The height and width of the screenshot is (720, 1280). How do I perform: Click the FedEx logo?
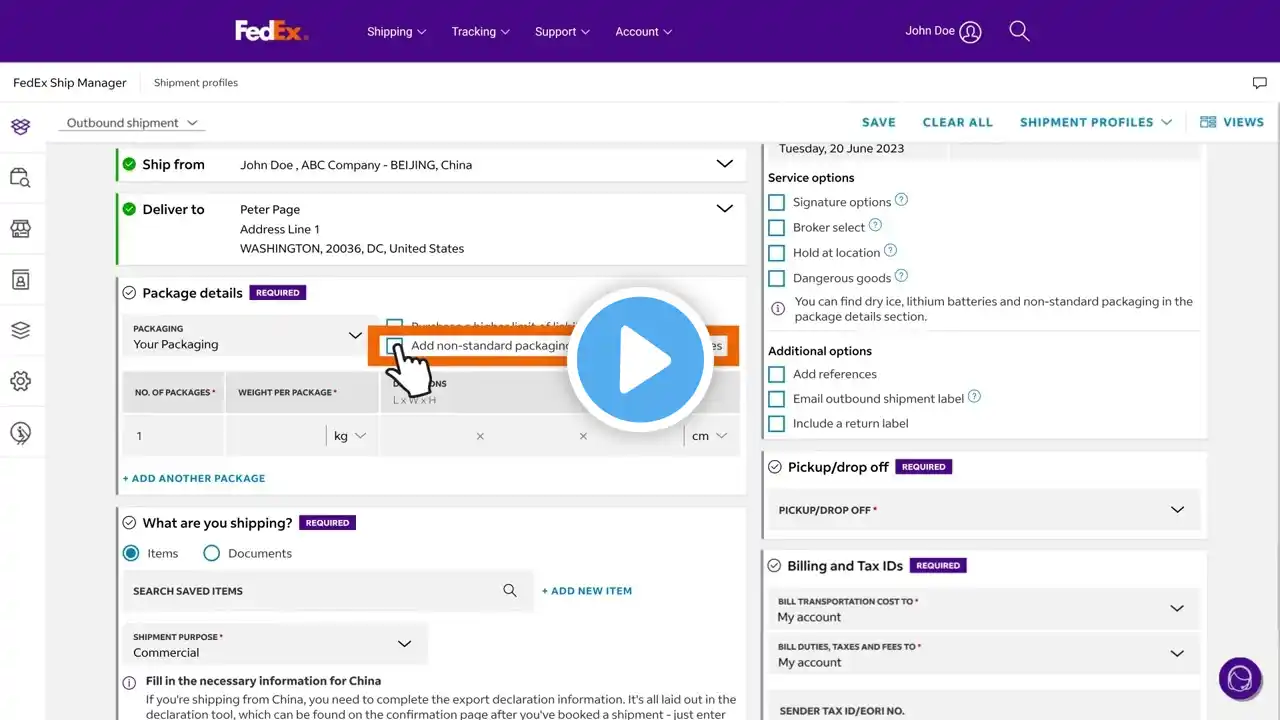(271, 31)
